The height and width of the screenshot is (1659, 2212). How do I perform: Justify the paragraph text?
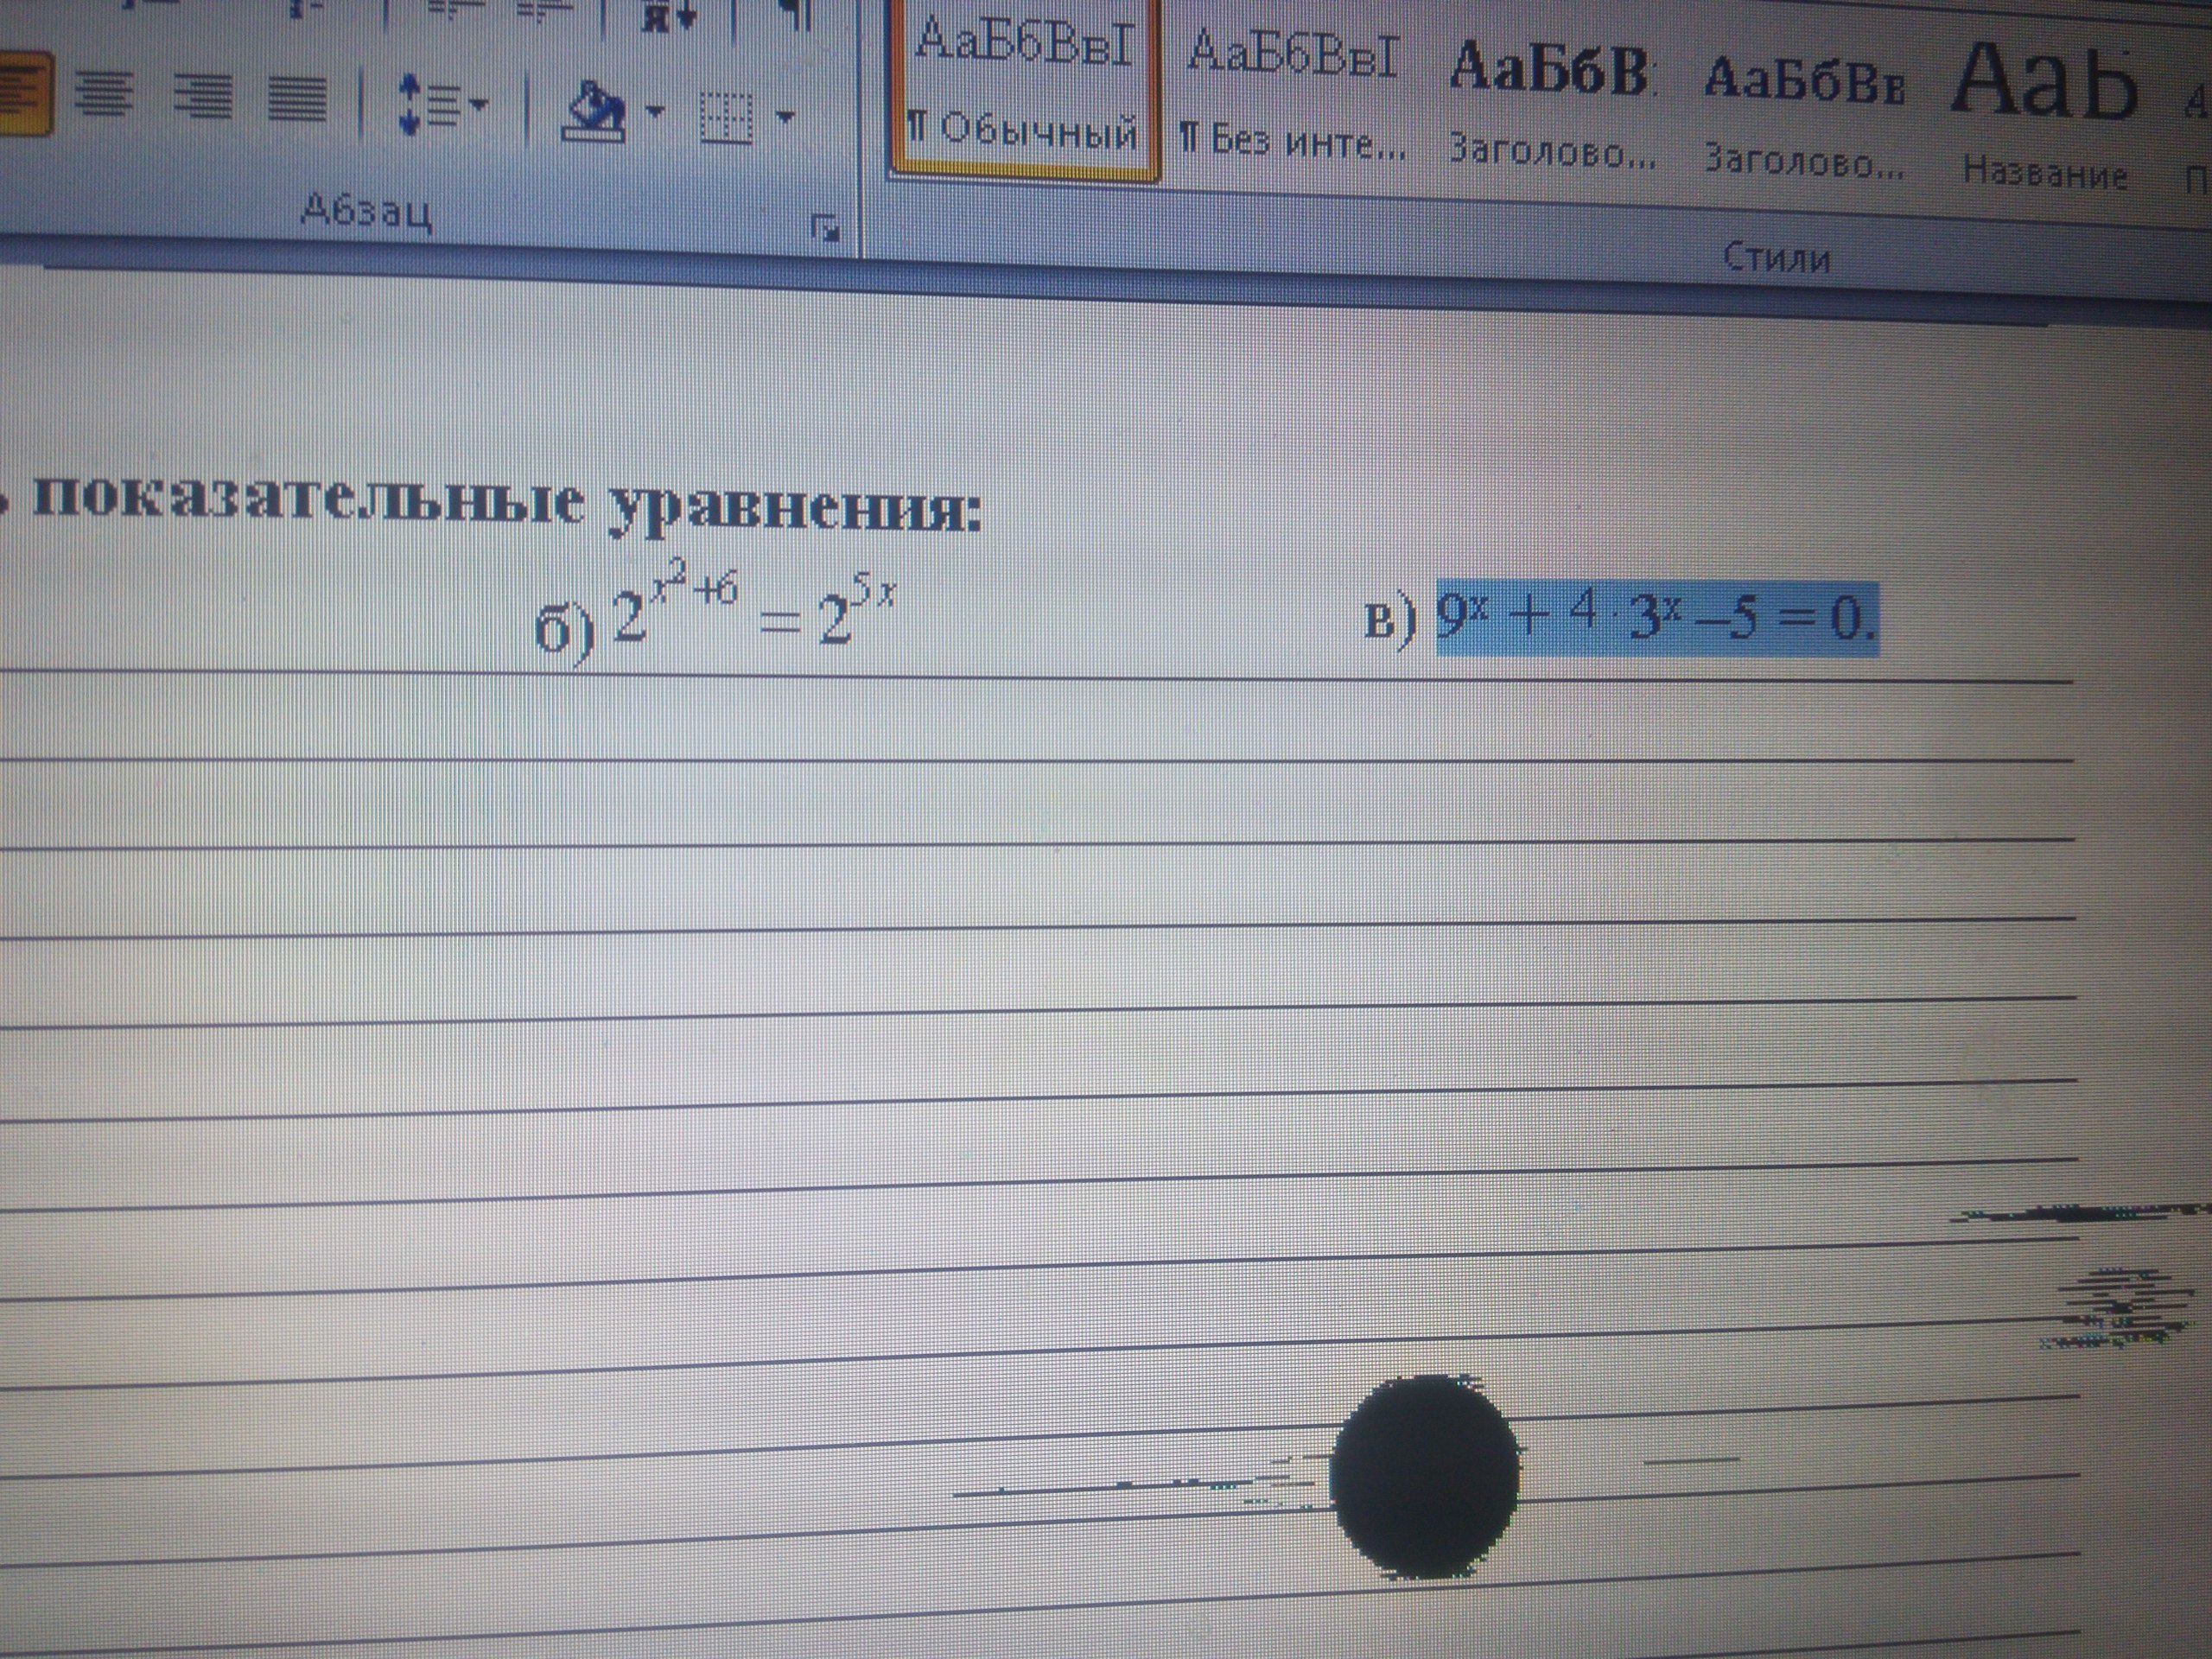[x=297, y=101]
